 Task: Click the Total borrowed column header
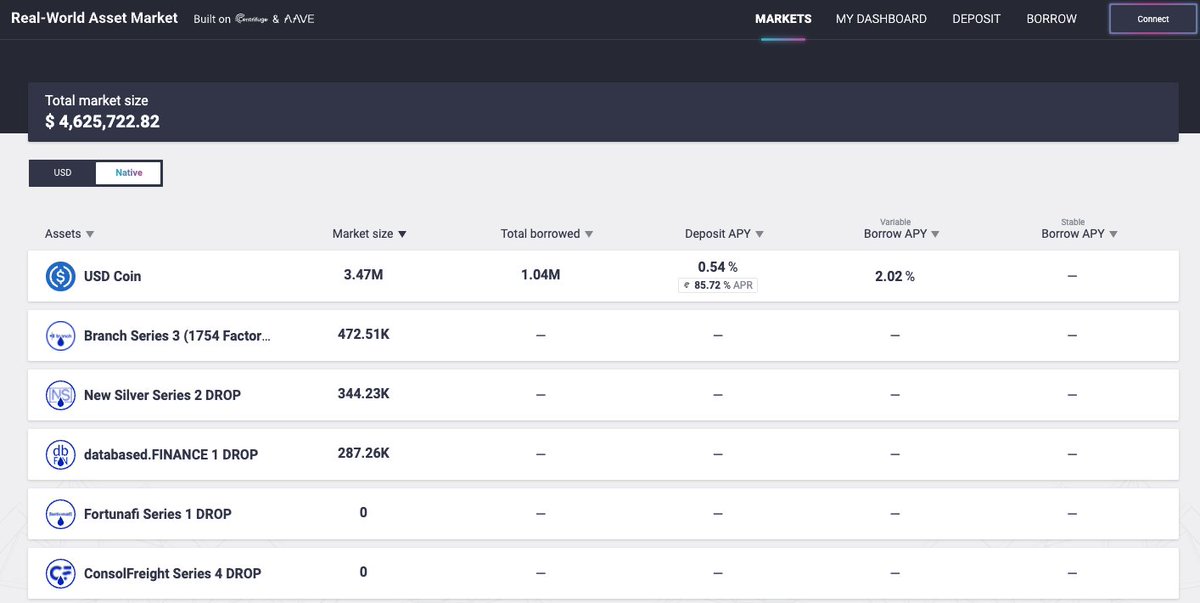pos(540,234)
